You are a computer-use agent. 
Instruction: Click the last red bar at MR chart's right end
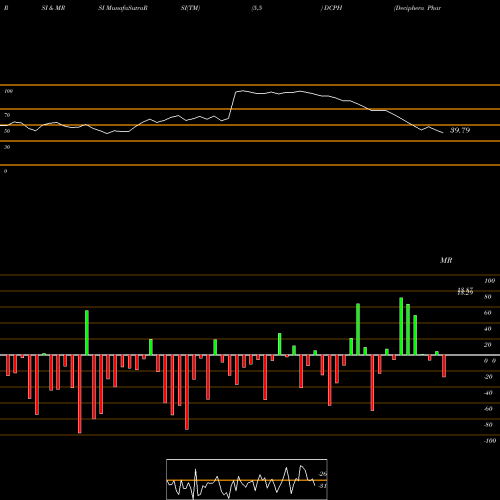[444, 366]
